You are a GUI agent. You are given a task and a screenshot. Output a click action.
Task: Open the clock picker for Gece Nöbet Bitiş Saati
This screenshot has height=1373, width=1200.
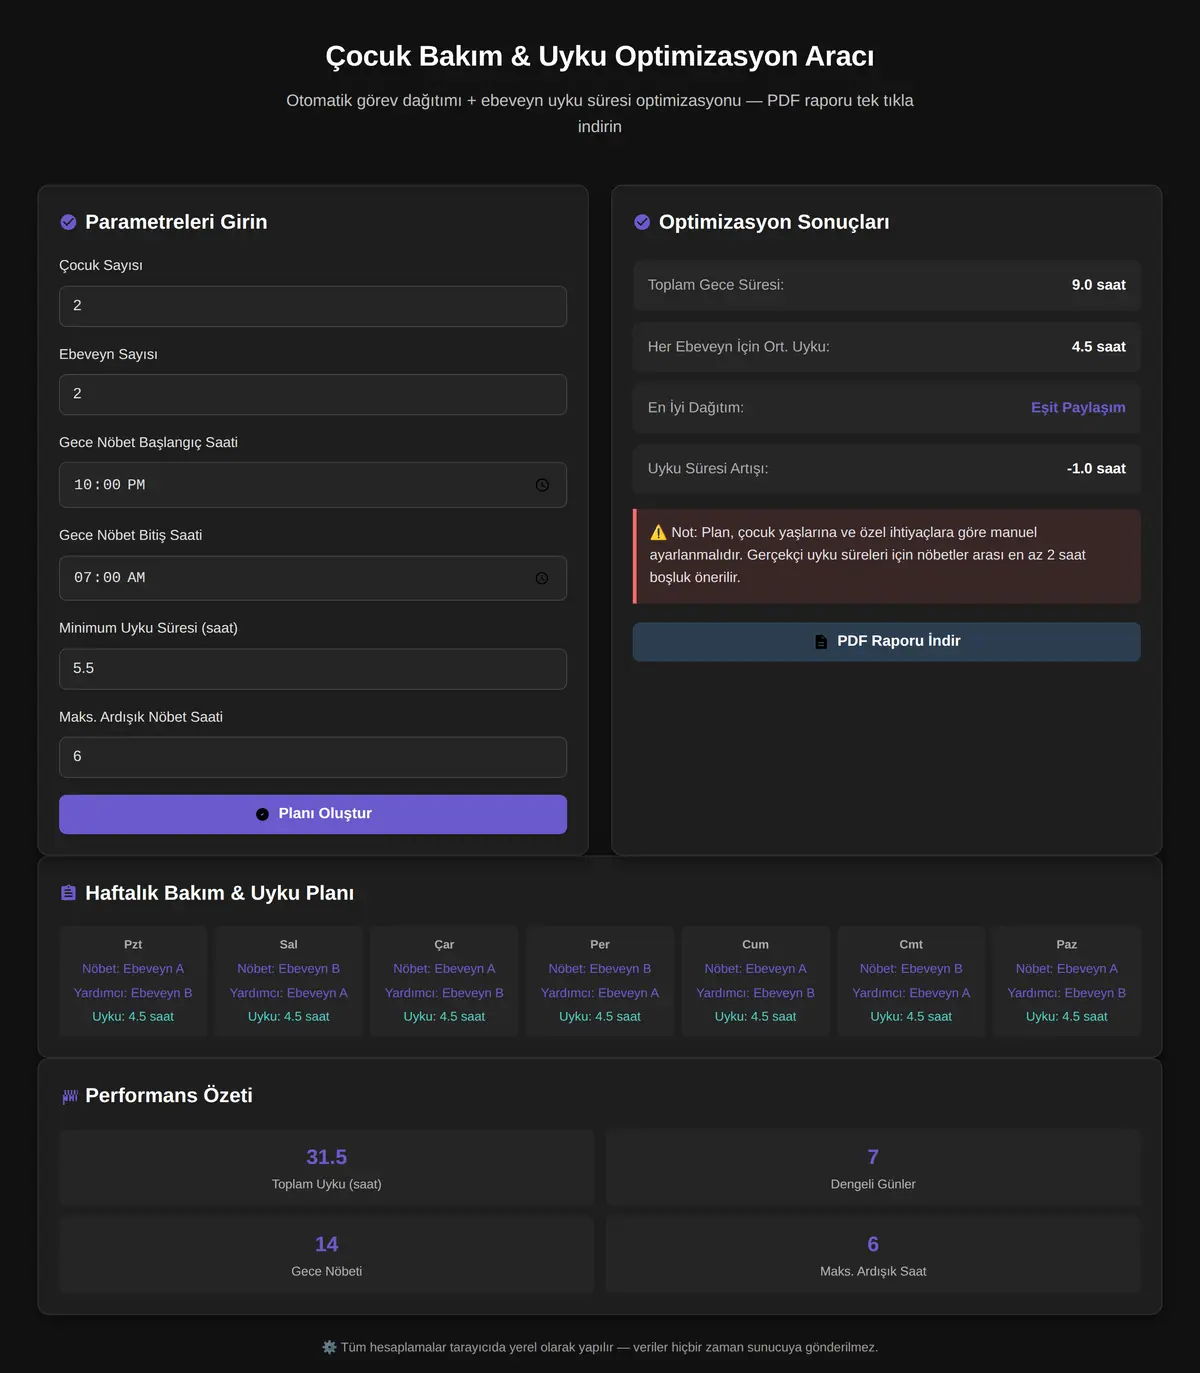(x=542, y=578)
